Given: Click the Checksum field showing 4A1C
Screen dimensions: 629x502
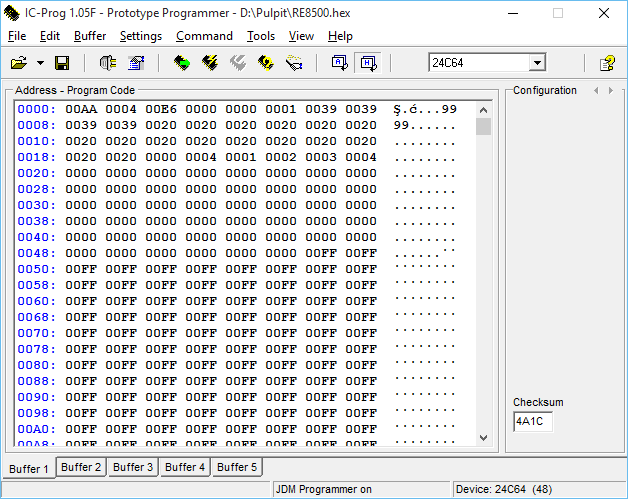Looking at the screenshot, I should pyautogui.click(x=532, y=422).
